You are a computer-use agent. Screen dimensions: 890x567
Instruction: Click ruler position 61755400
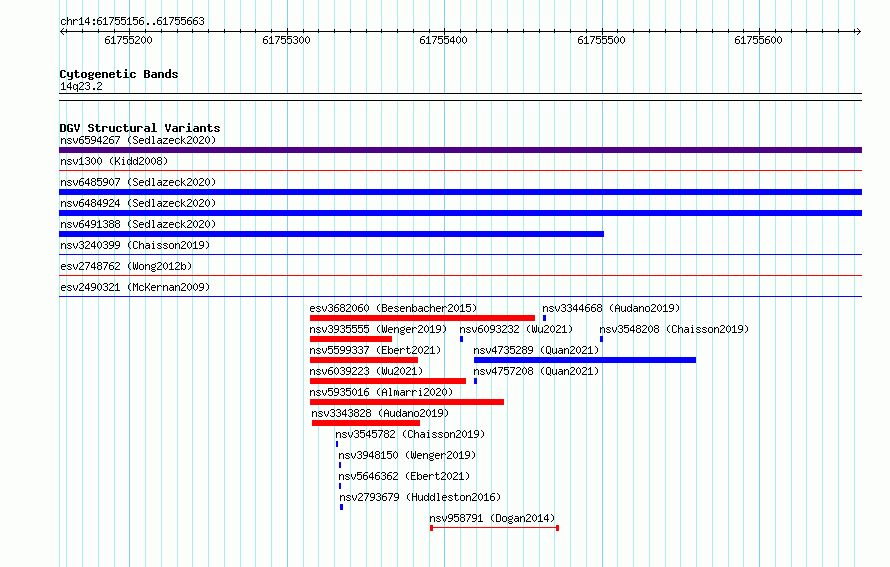click(443, 40)
